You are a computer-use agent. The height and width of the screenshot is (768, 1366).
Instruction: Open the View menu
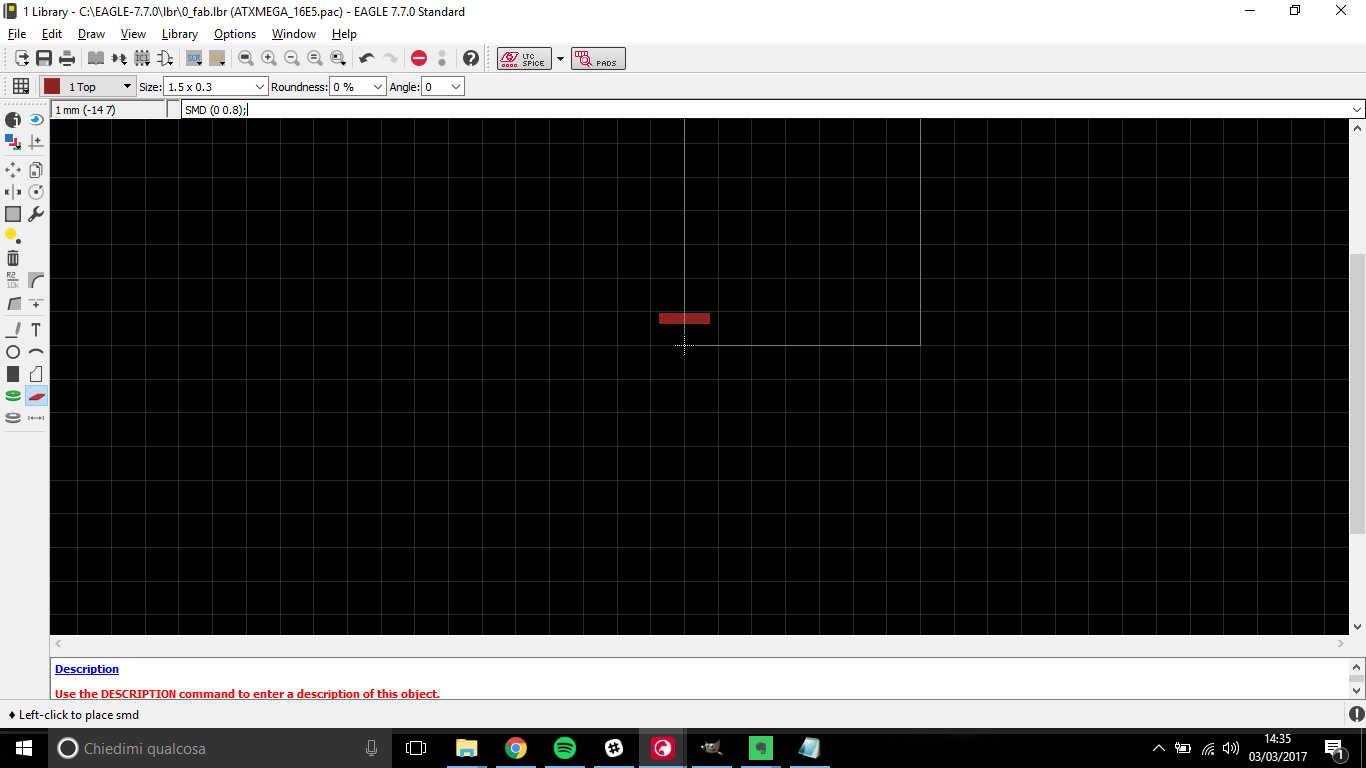pos(133,34)
